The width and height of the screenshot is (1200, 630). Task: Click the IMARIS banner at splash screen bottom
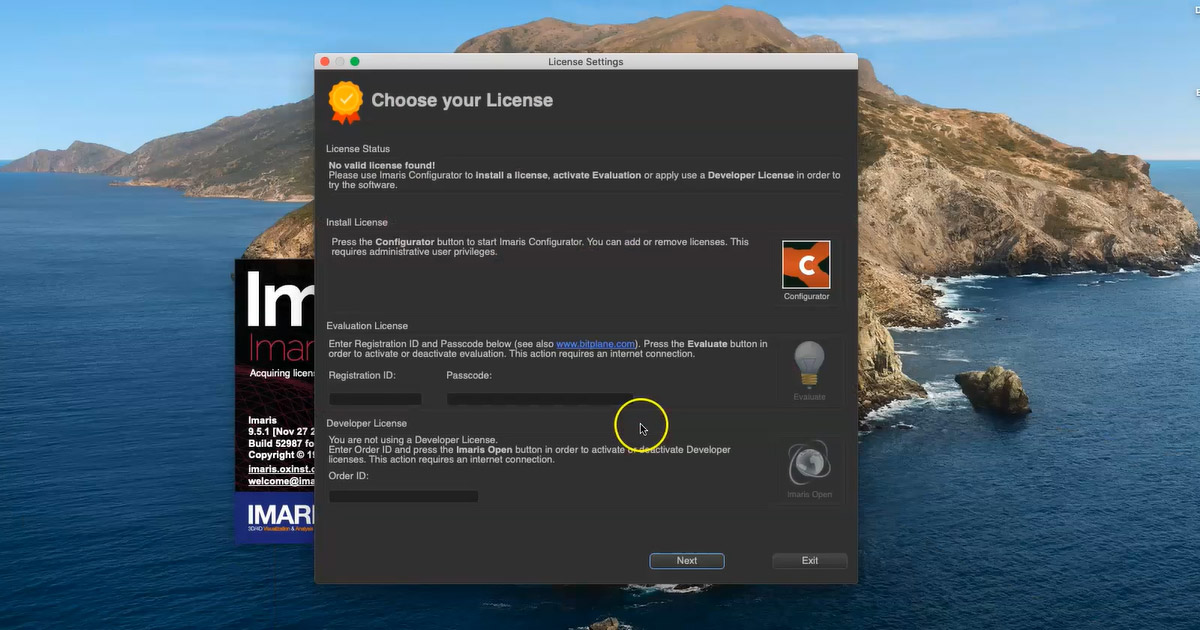click(278, 516)
